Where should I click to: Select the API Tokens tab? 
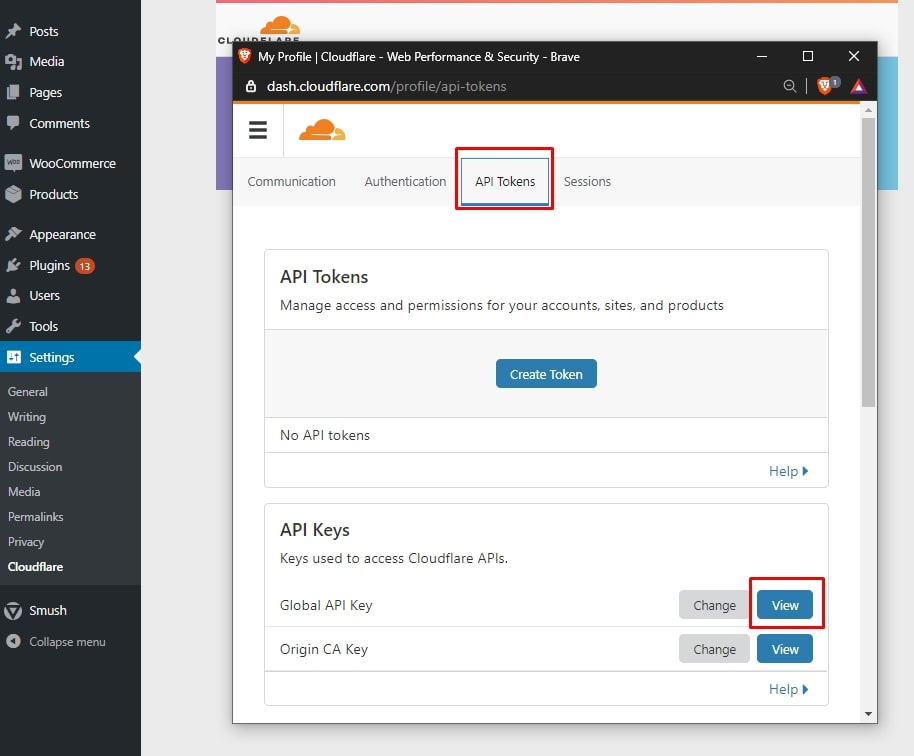click(505, 181)
